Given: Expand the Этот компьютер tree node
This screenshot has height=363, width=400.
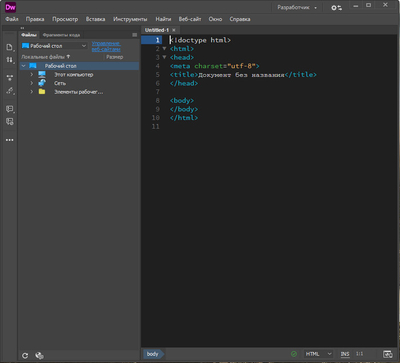Looking at the screenshot, I should tap(32, 74).
